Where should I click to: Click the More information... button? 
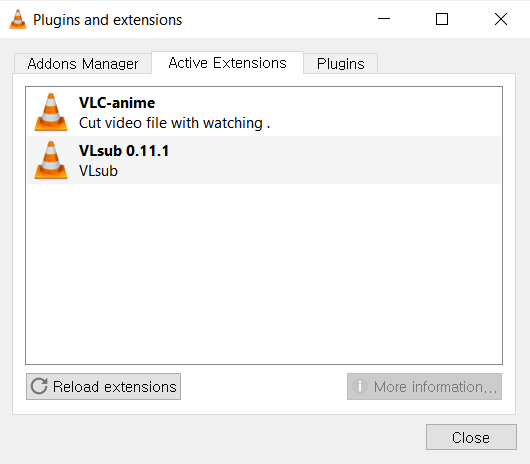point(424,387)
